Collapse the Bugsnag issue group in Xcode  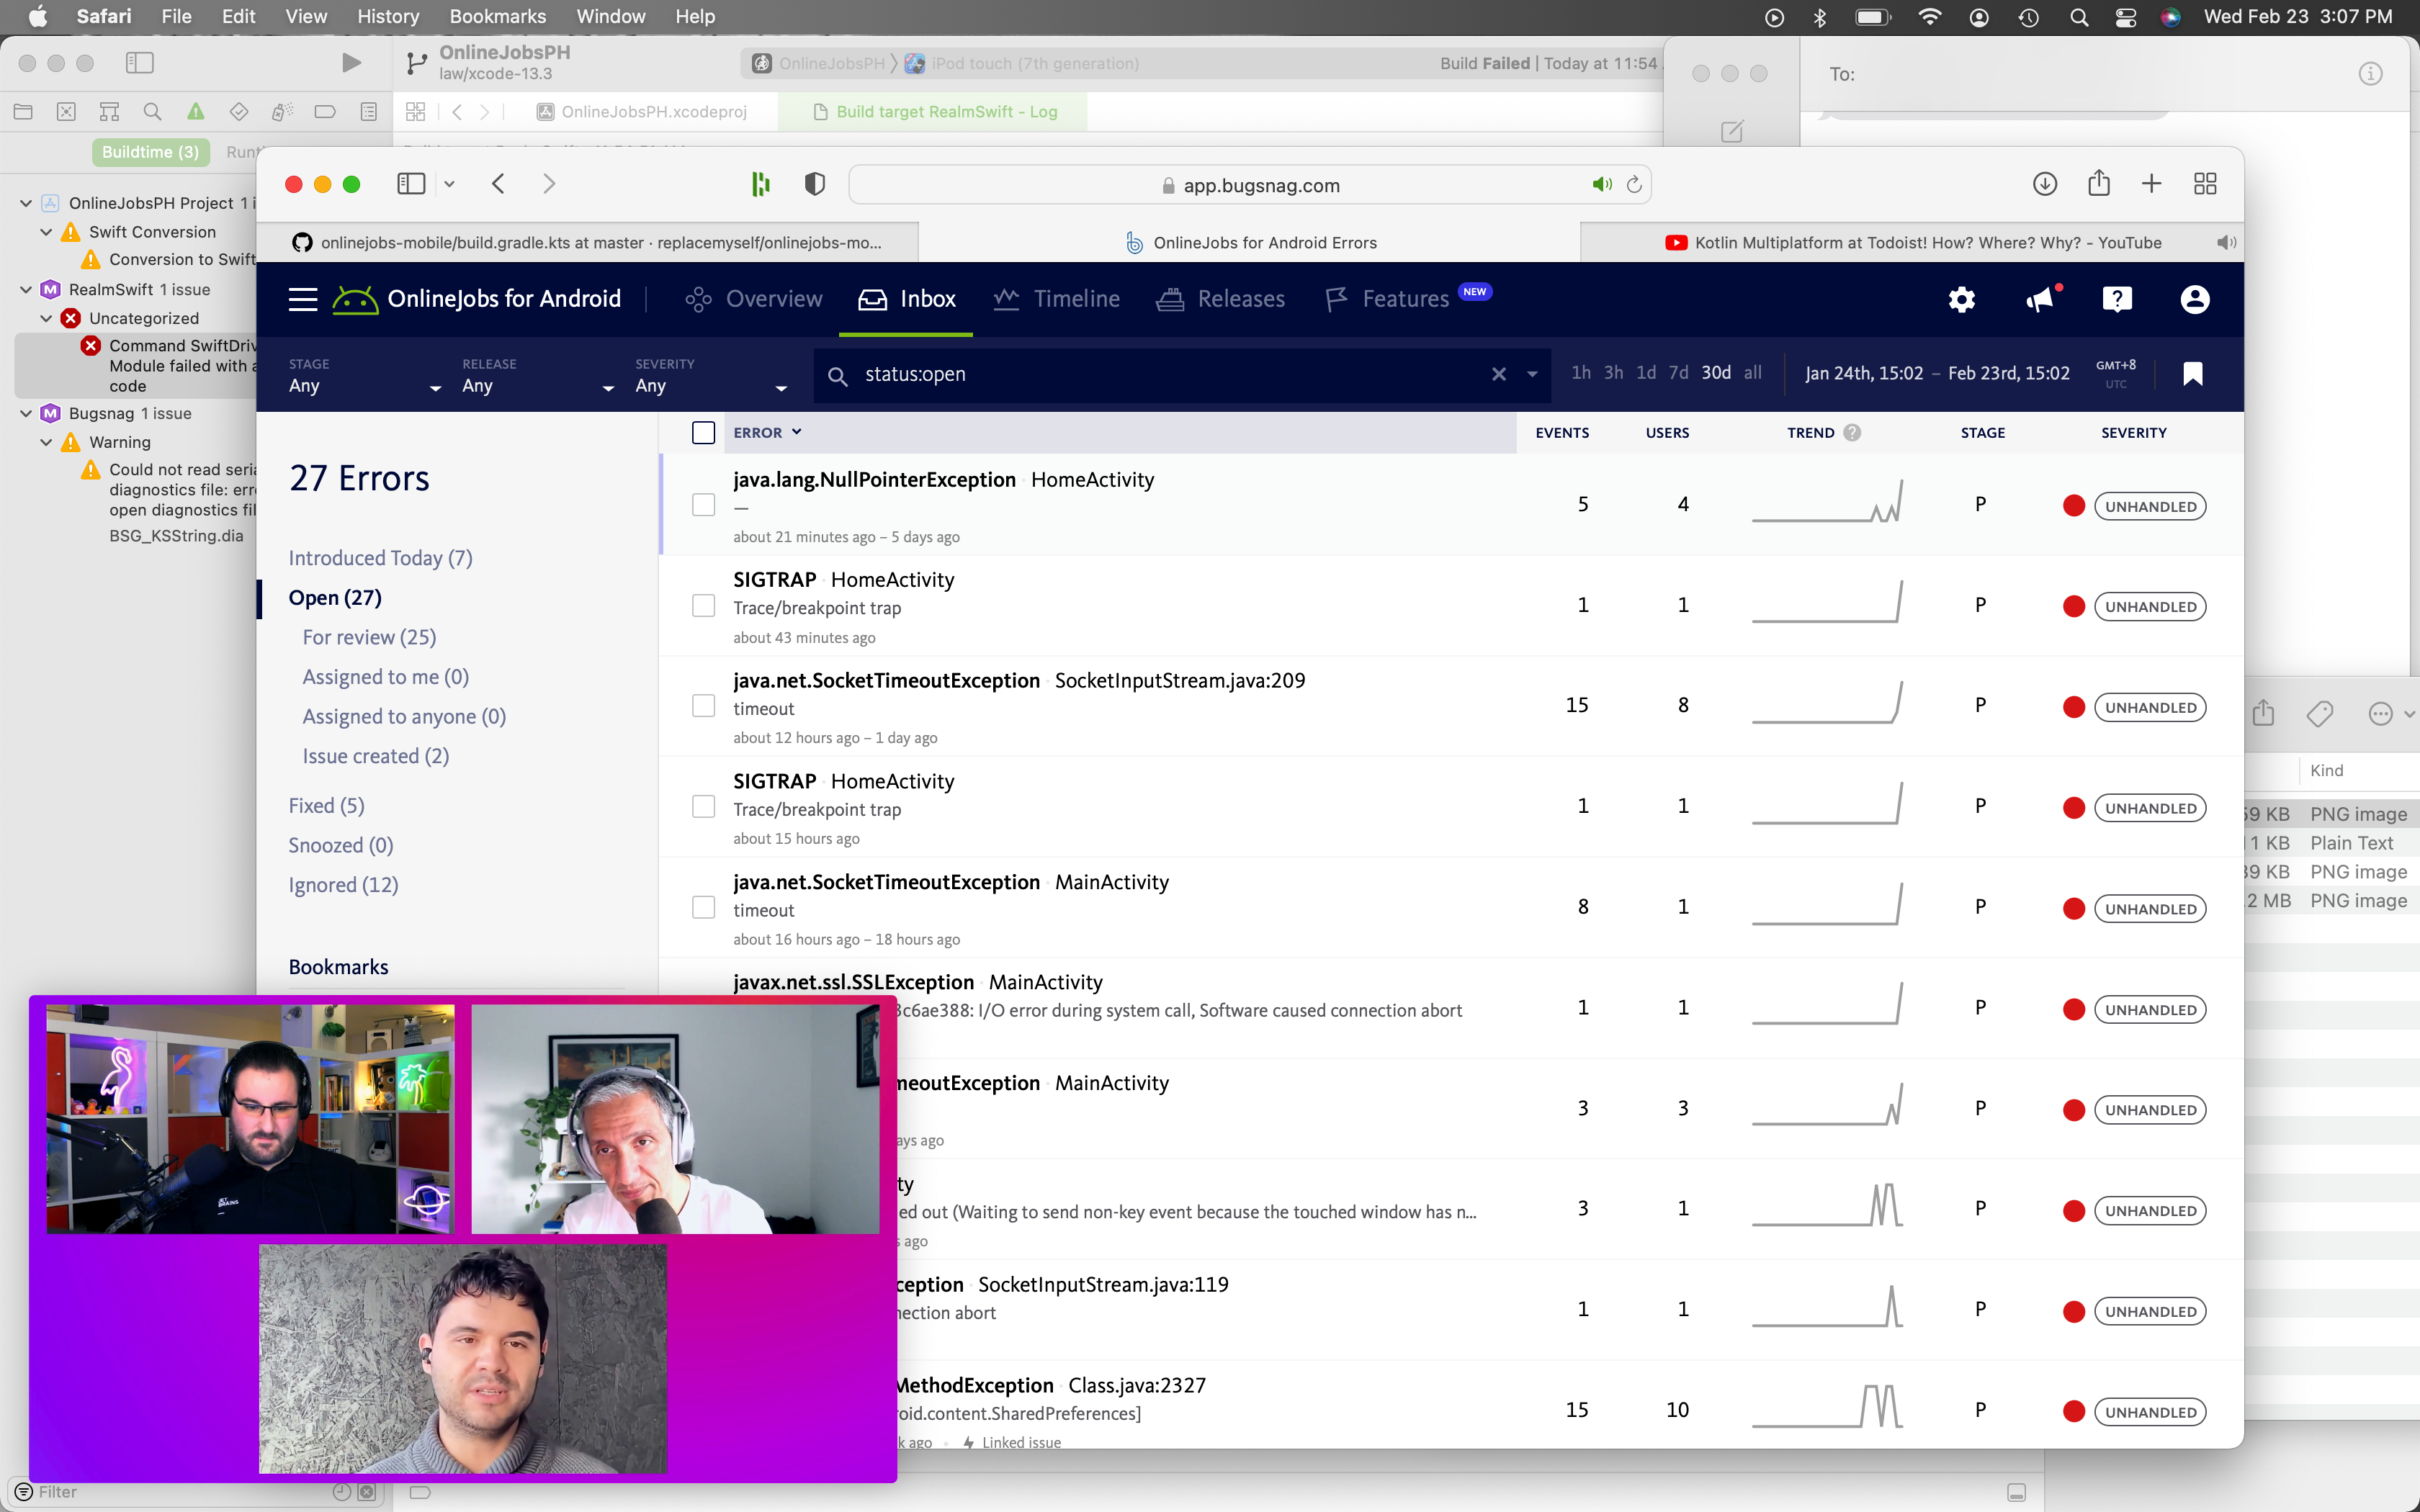click(26, 413)
